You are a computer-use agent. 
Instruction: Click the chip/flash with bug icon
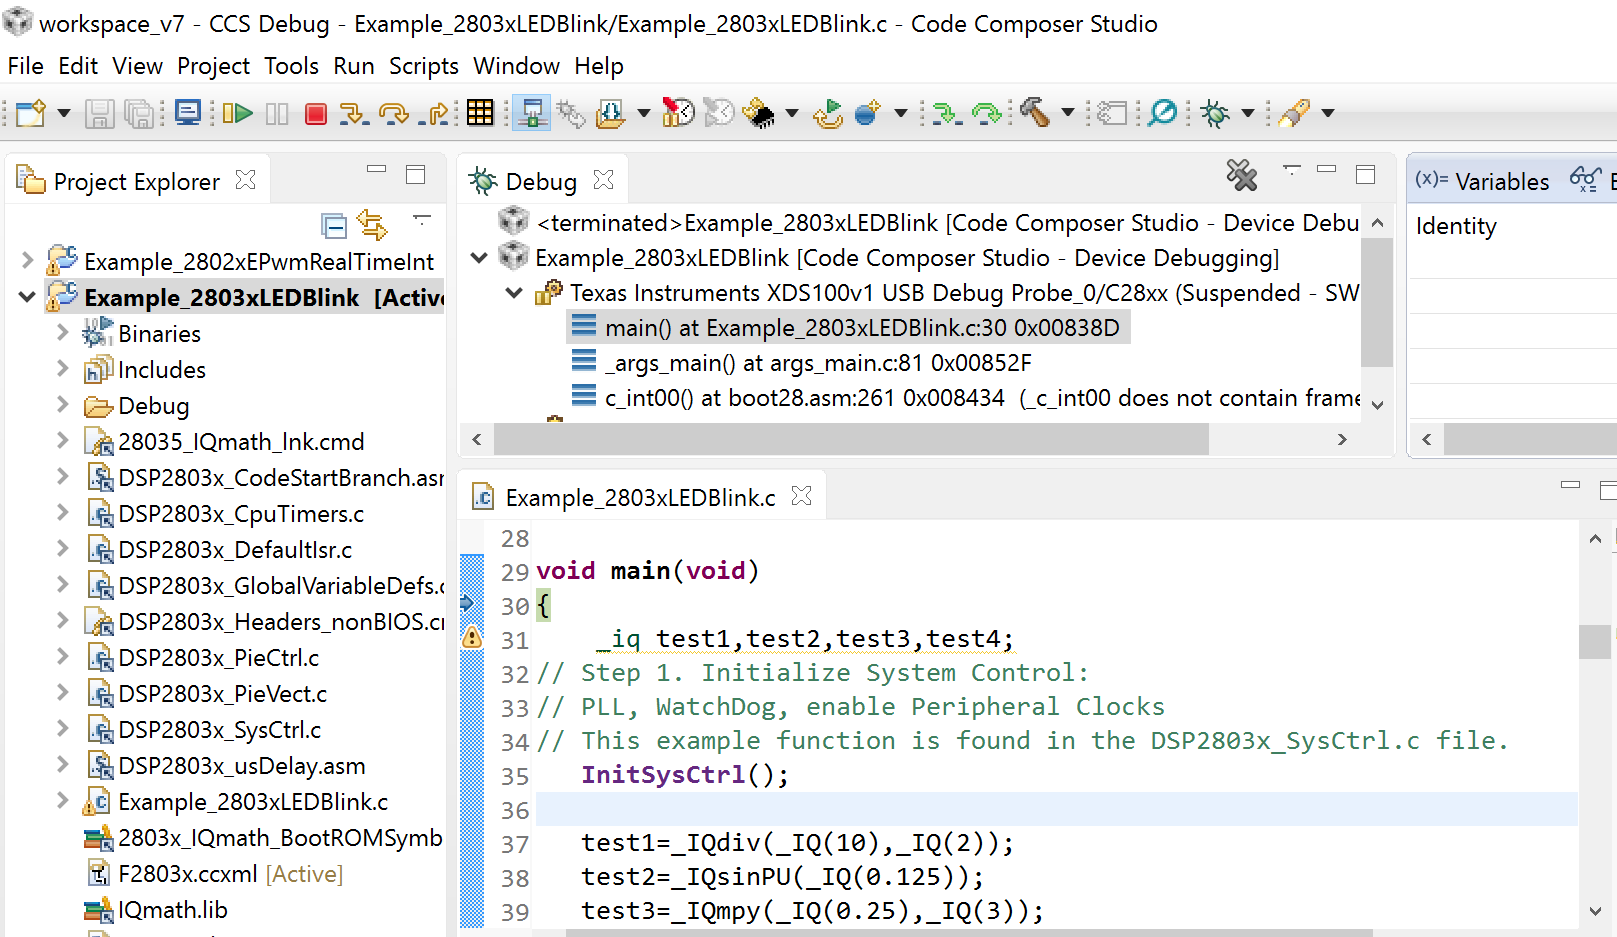click(758, 113)
